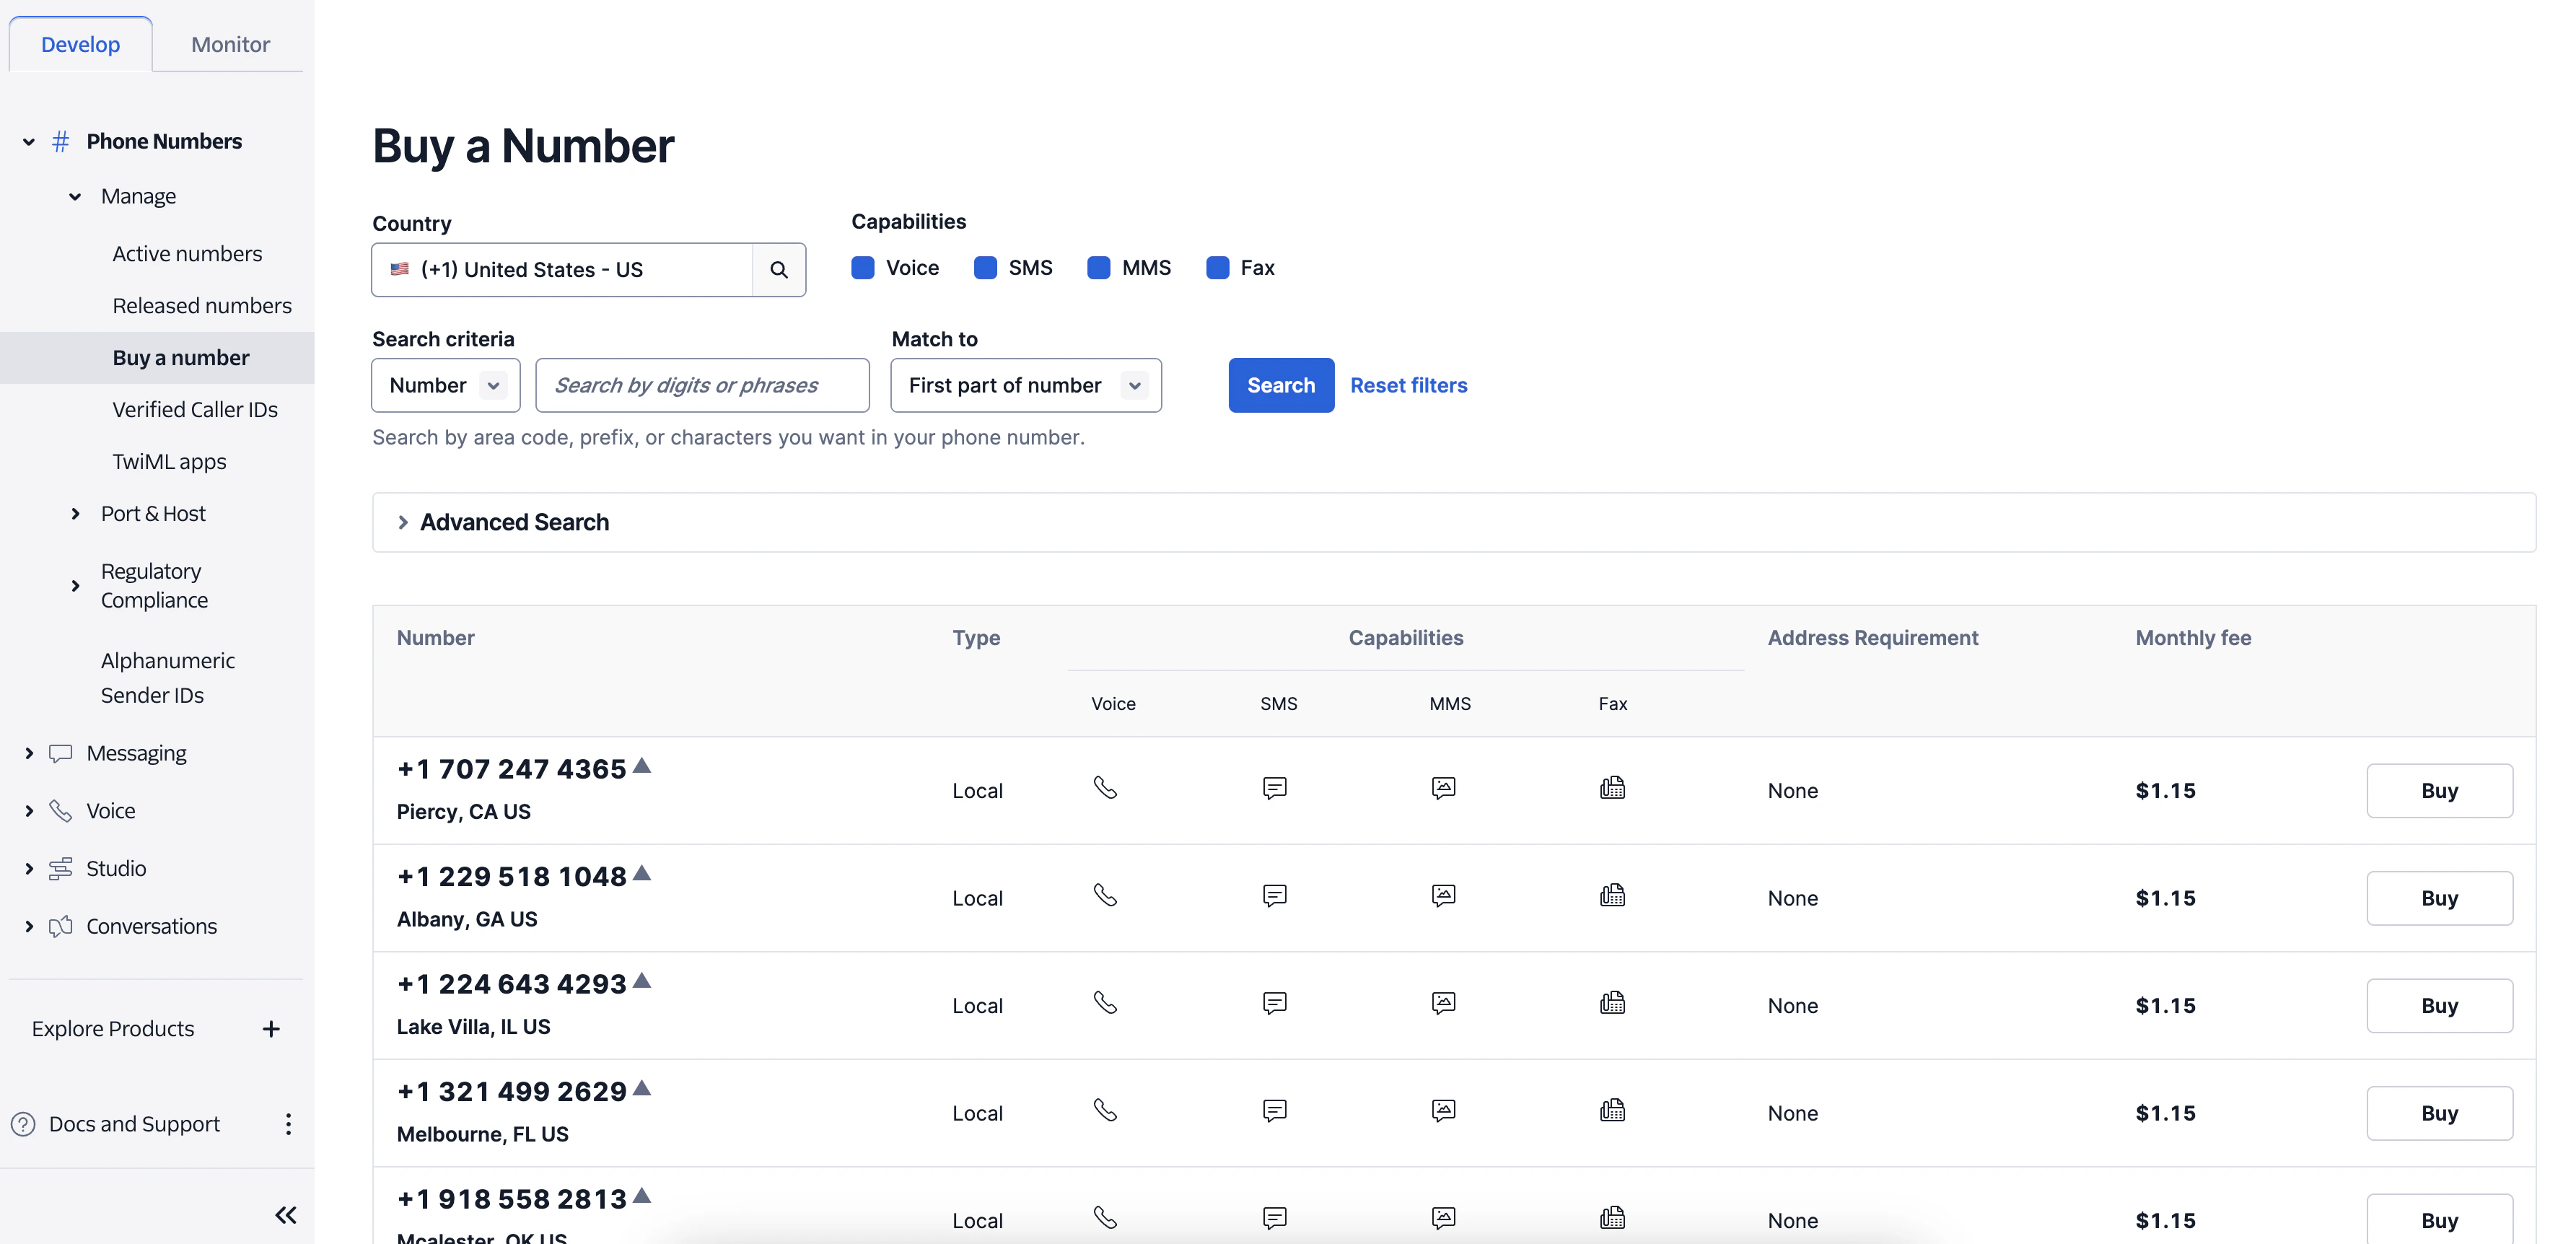Expand the Advanced Search section
The image size is (2576, 1244).
coord(514,522)
